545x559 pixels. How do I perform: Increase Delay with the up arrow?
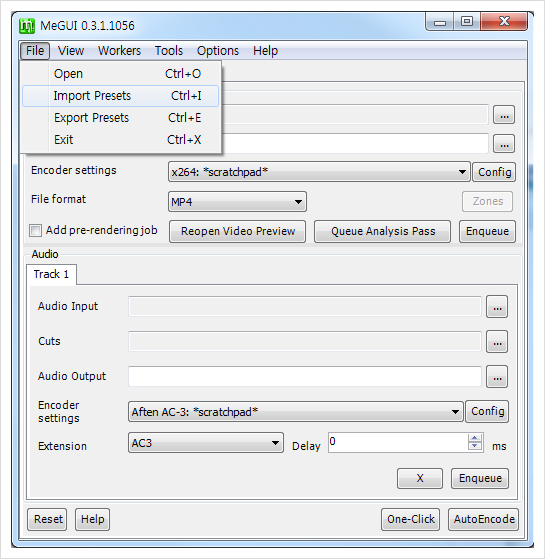pos(474,438)
